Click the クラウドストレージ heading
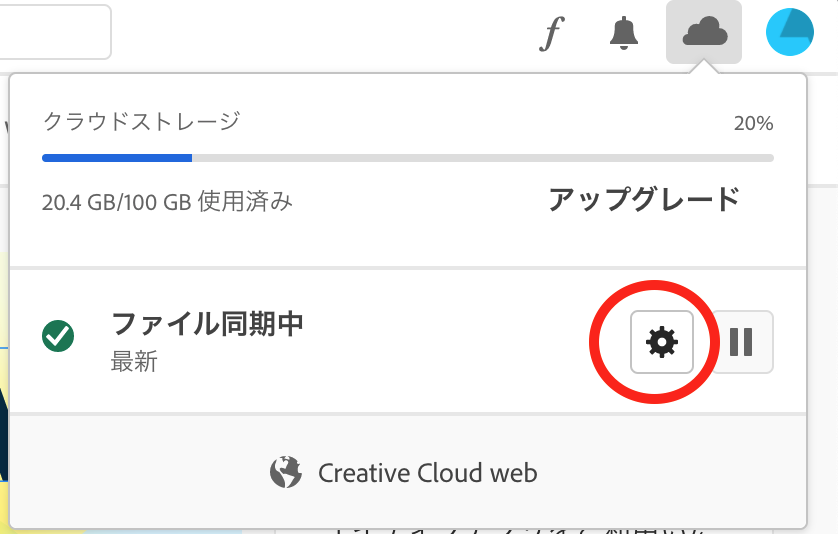838x534 pixels. click(x=141, y=122)
